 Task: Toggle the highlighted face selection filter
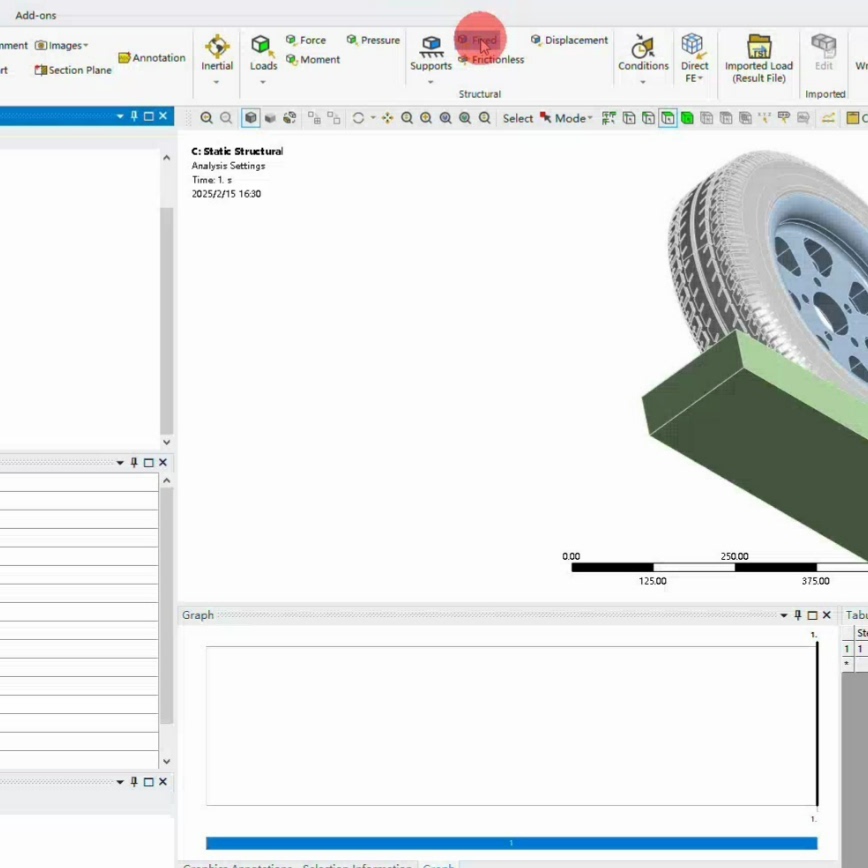pyautogui.click(x=668, y=118)
